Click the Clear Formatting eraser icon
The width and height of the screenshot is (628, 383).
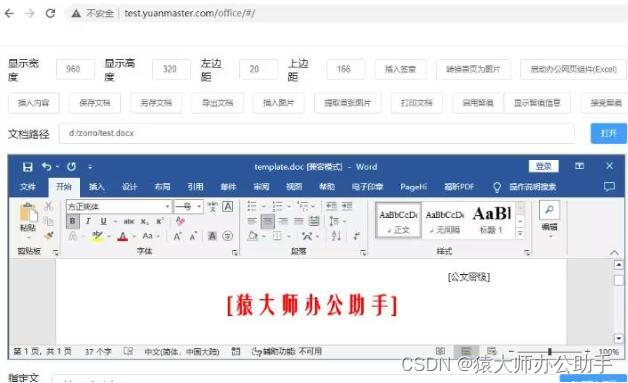pyautogui.click(x=180, y=221)
